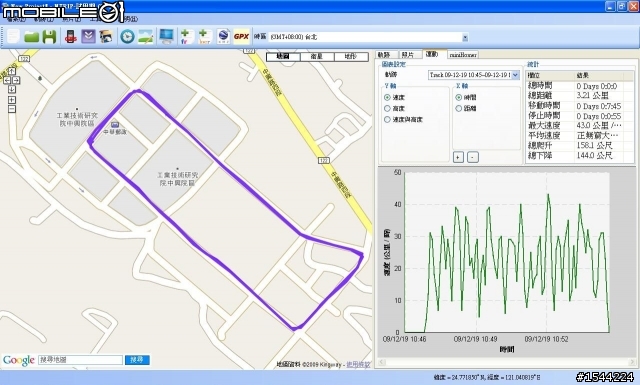Screen dimensions: 640x385
Task: Click the red GPS device icon in toolbar
Action: click(71, 37)
